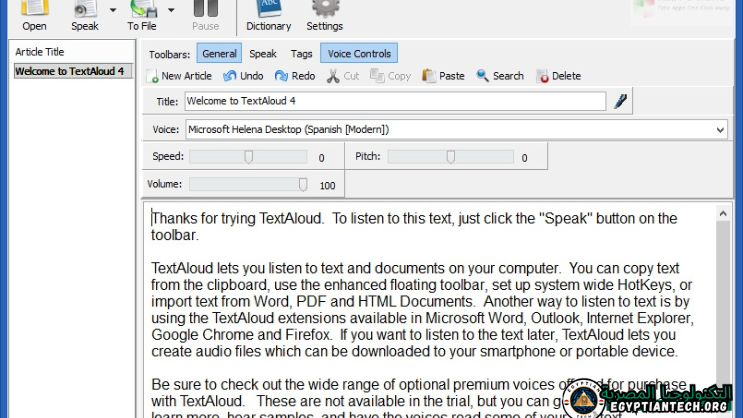Click the Undo button

click(x=243, y=76)
